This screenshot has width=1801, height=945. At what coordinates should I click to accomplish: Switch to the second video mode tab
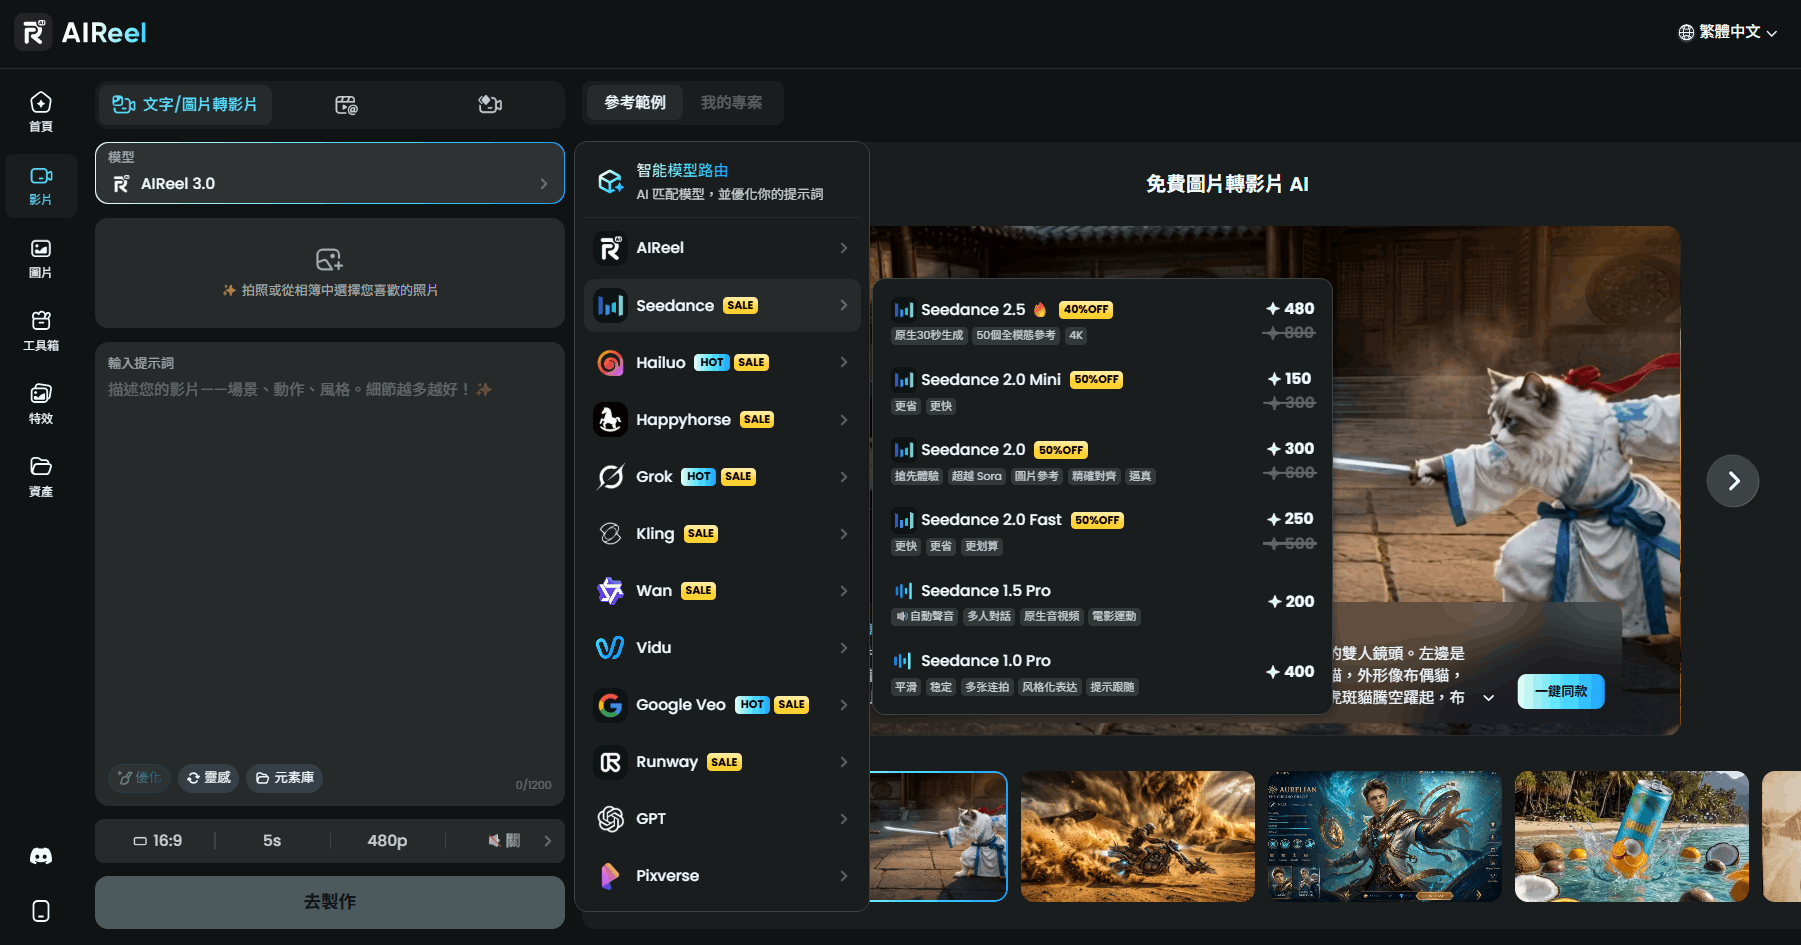[346, 105]
